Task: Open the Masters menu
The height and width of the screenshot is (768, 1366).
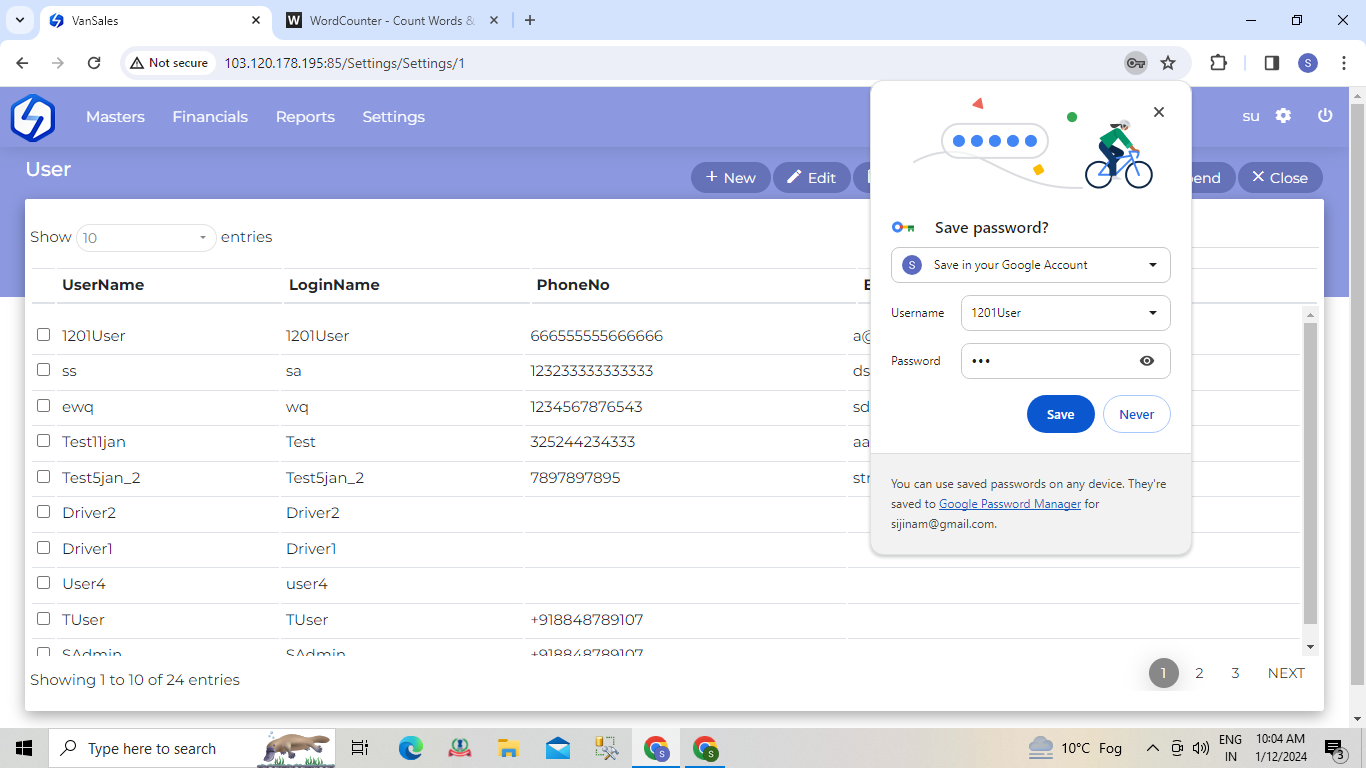Action: [x=115, y=117]
